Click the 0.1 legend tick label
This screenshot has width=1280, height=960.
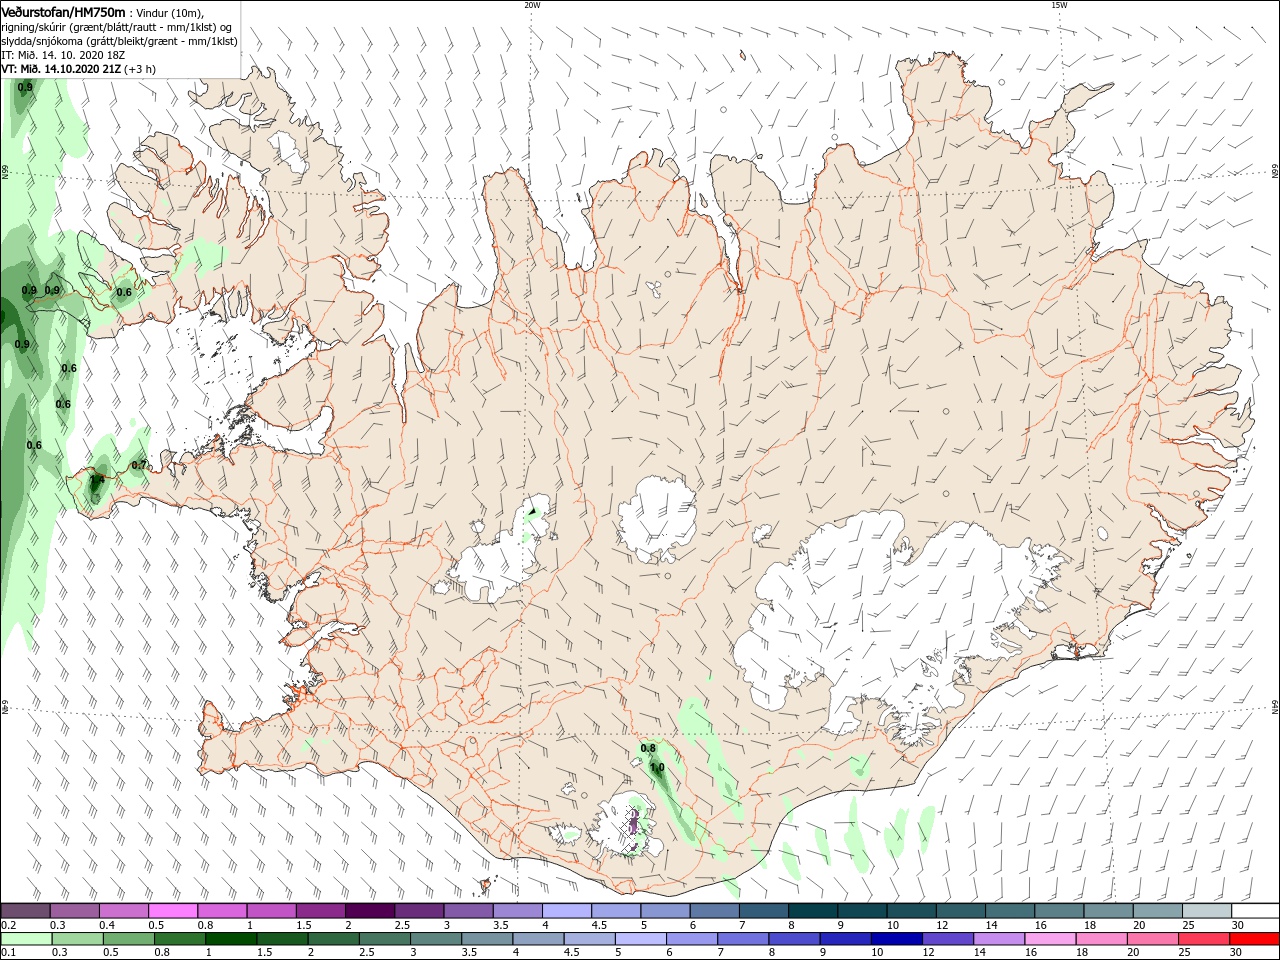click(x=8, y=953)
